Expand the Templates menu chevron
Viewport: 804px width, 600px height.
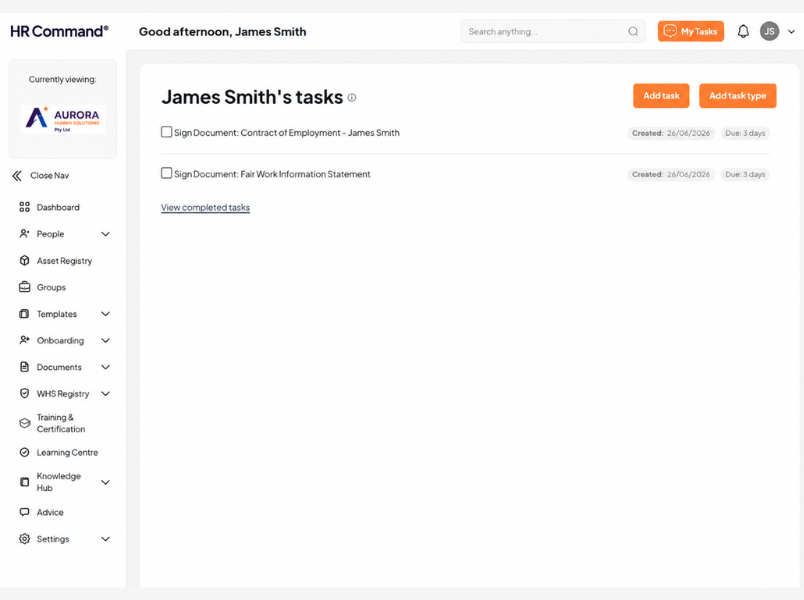(106, 314)
